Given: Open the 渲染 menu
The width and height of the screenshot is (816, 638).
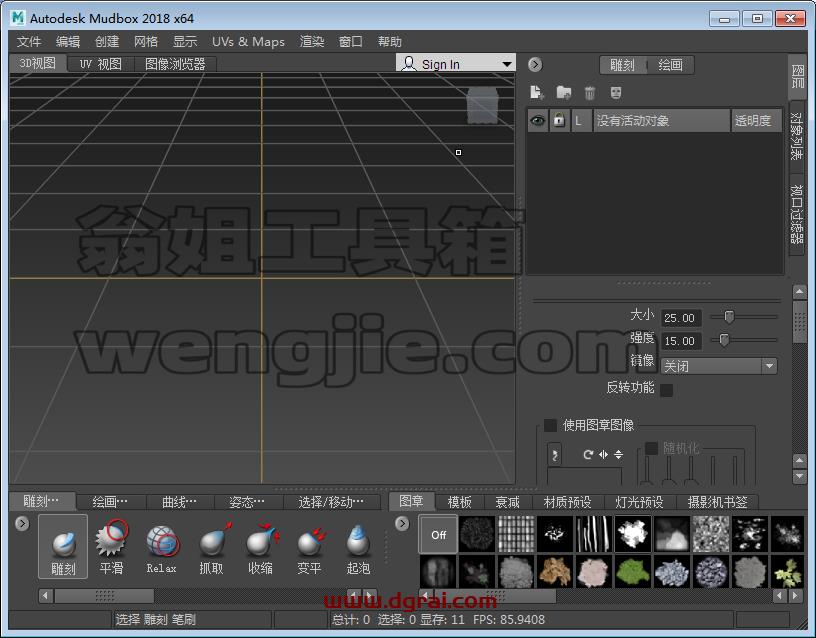Looking at the screenshot, I should 312,41.
